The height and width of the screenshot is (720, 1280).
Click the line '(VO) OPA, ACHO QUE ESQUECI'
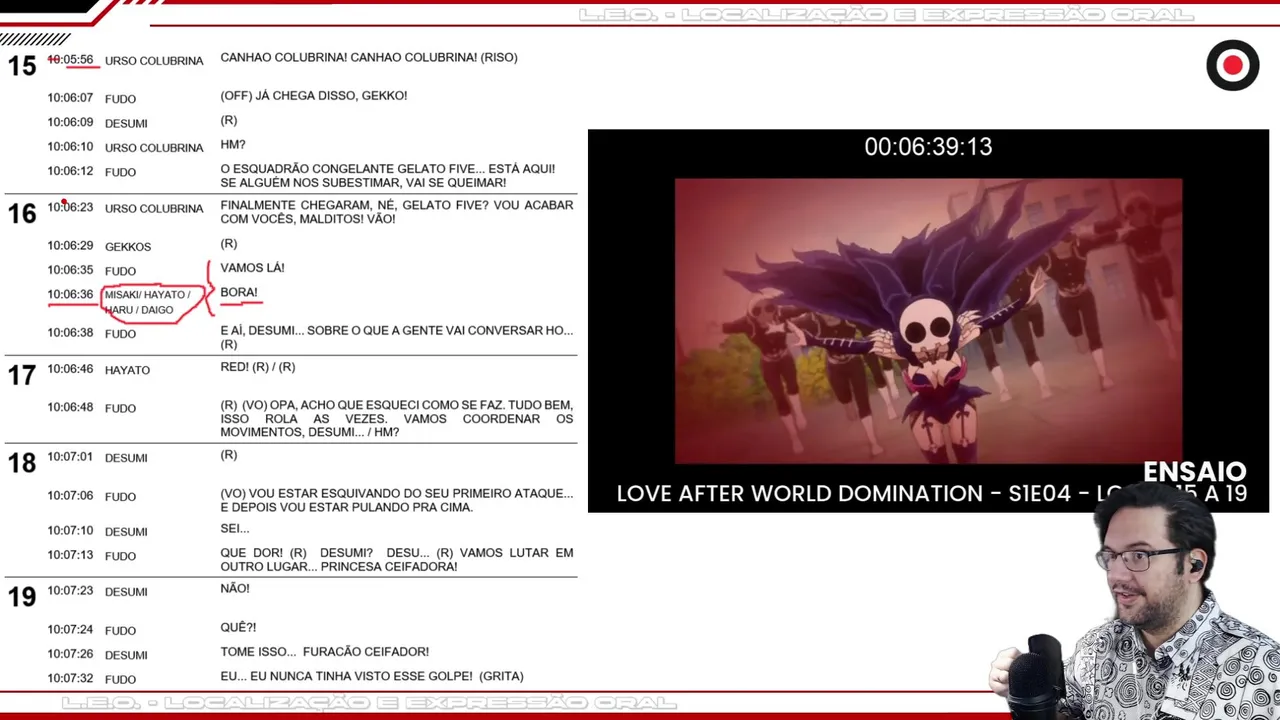tap(397, 419)
